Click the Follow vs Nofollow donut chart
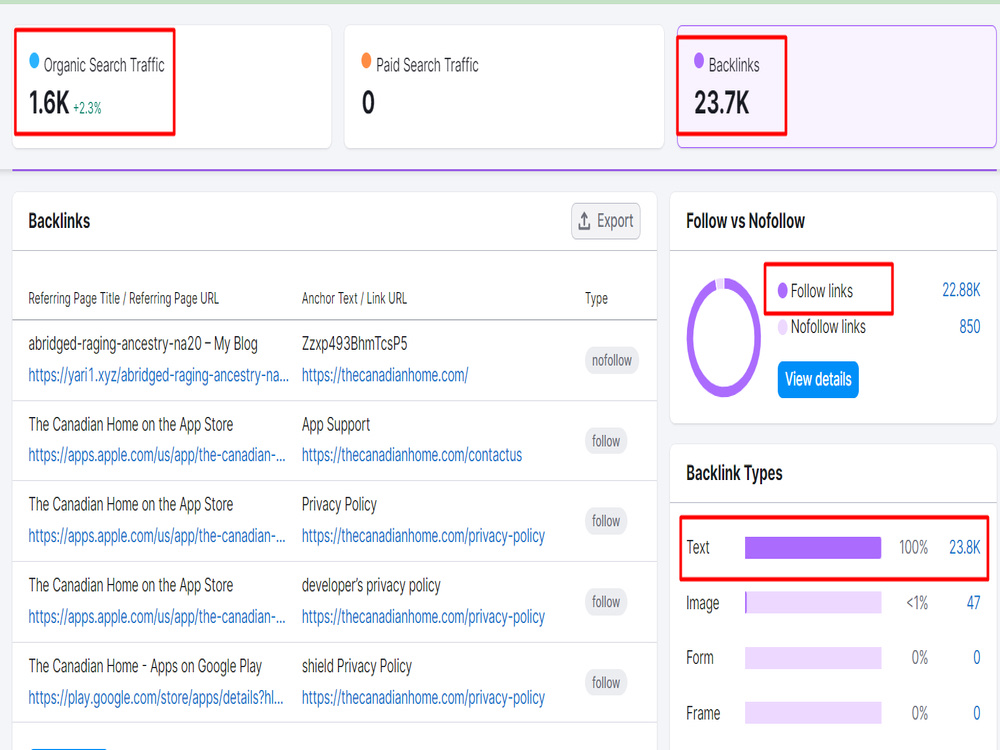This screenshot has width=1000, height=750. click(x=724, y=337)
